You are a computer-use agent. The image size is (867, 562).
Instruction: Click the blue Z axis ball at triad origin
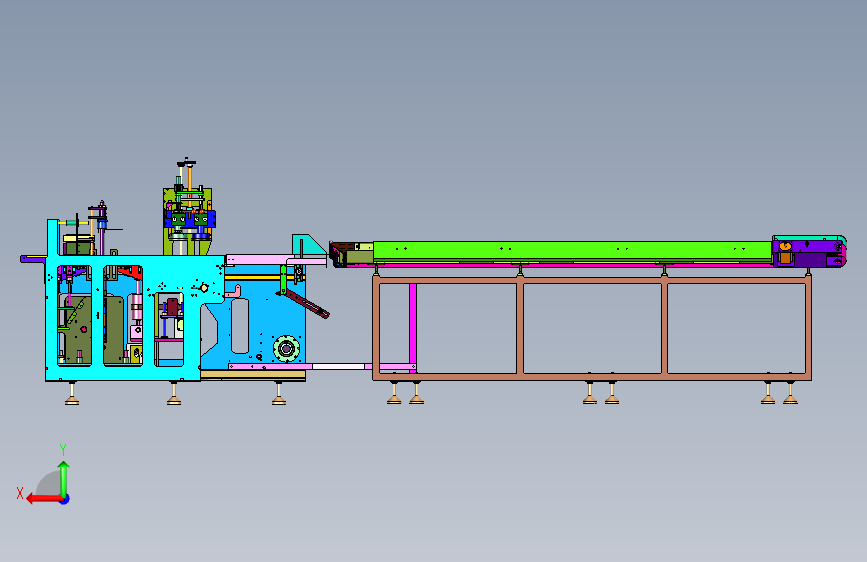[x=65, y=499]
